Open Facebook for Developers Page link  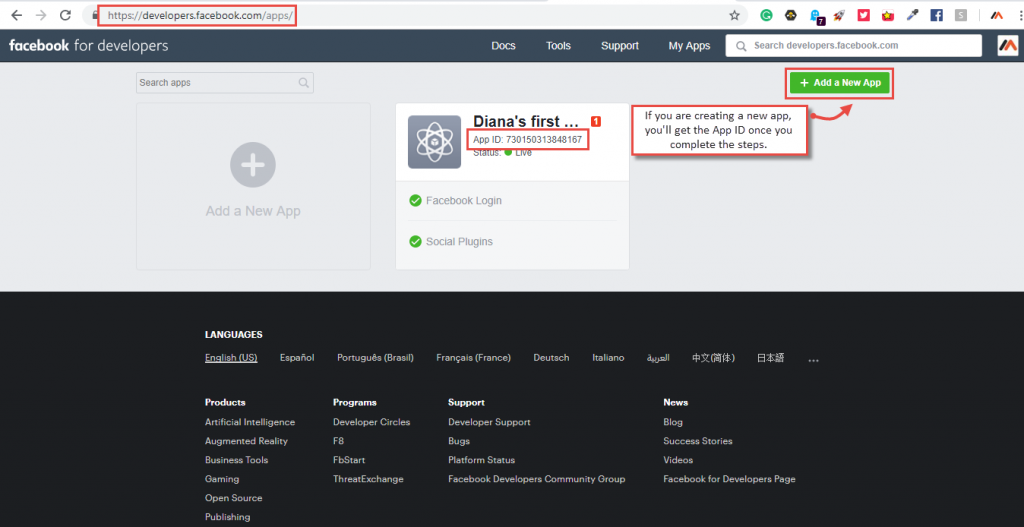[729, 479]
